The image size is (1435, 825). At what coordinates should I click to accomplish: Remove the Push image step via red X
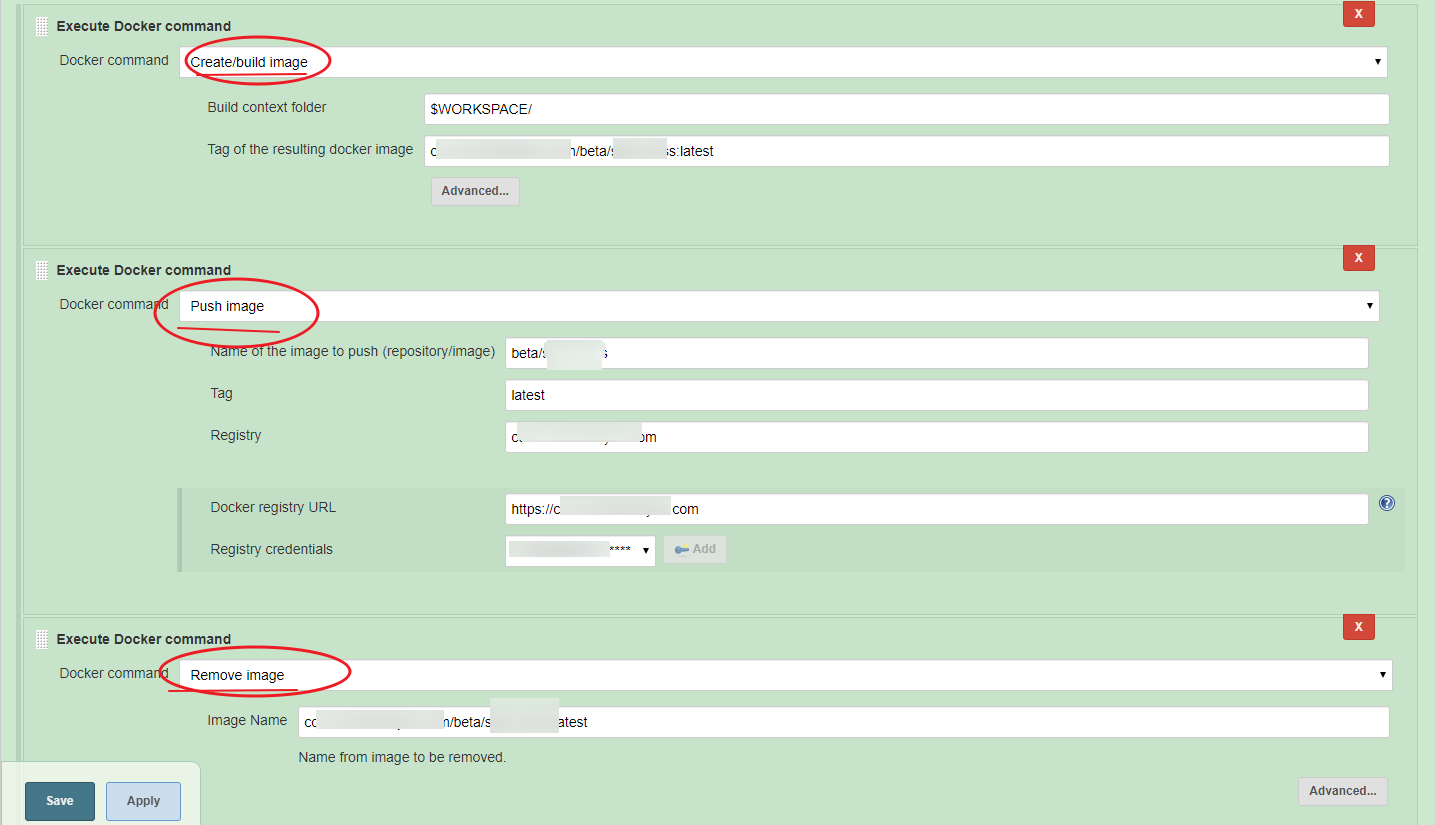(1358, 258)
